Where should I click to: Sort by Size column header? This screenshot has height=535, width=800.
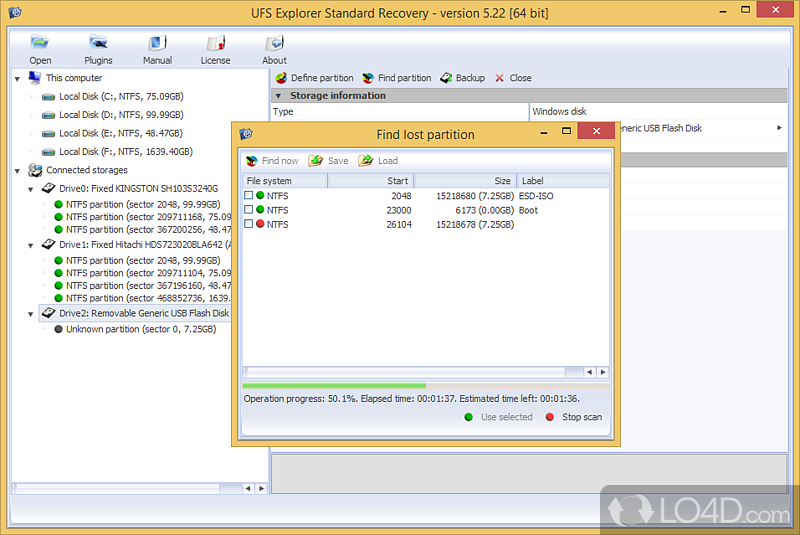click(465, 181)
